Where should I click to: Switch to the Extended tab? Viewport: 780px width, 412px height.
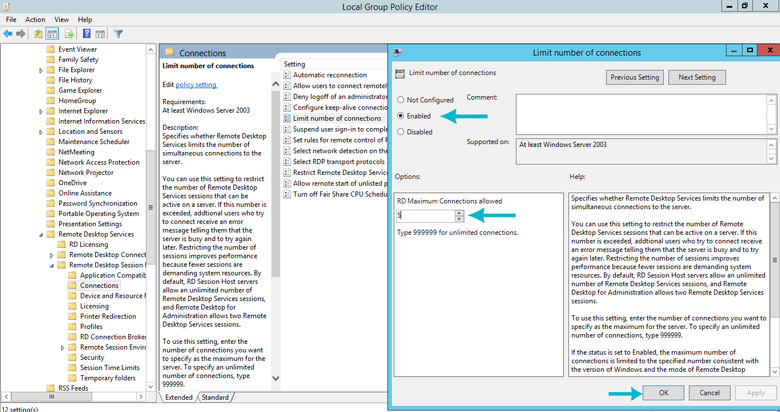point(179,397)
